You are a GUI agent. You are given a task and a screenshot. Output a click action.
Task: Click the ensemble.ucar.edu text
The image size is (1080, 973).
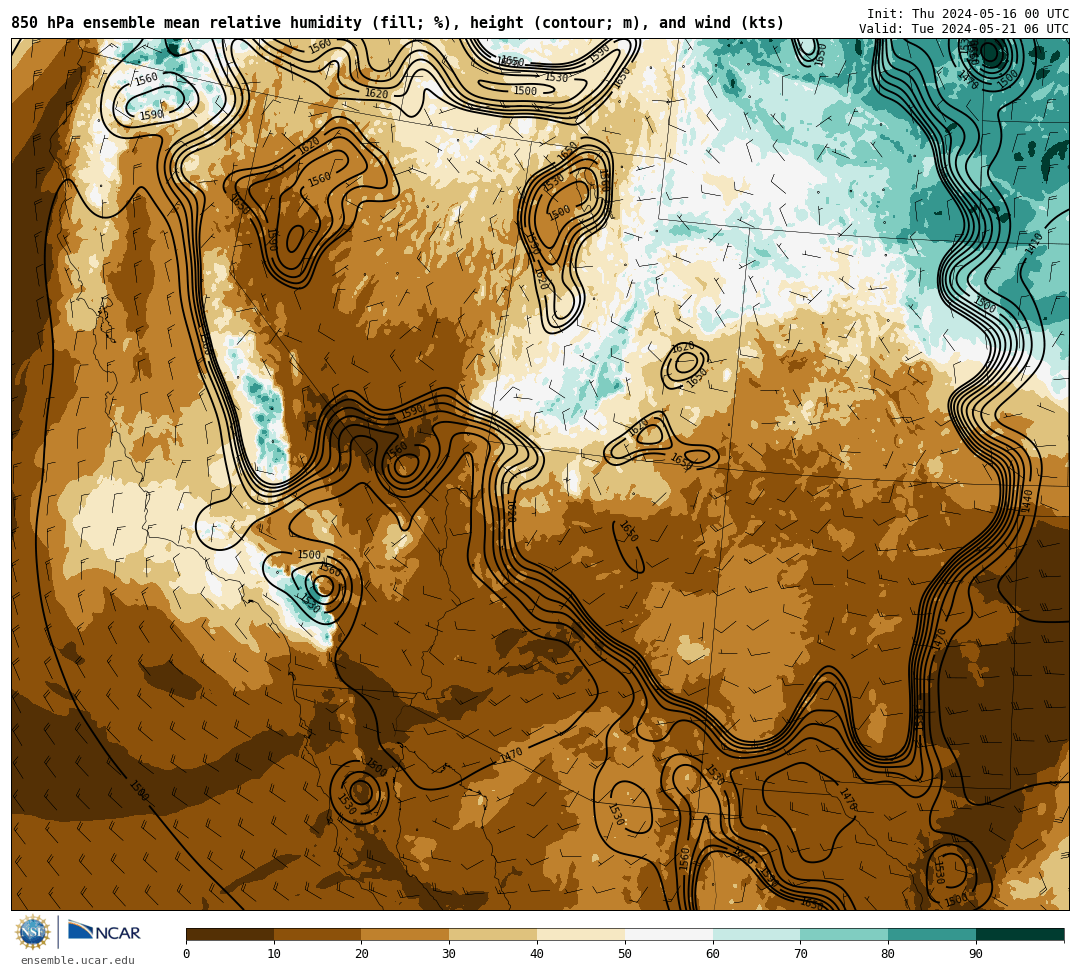coord(78,960)
